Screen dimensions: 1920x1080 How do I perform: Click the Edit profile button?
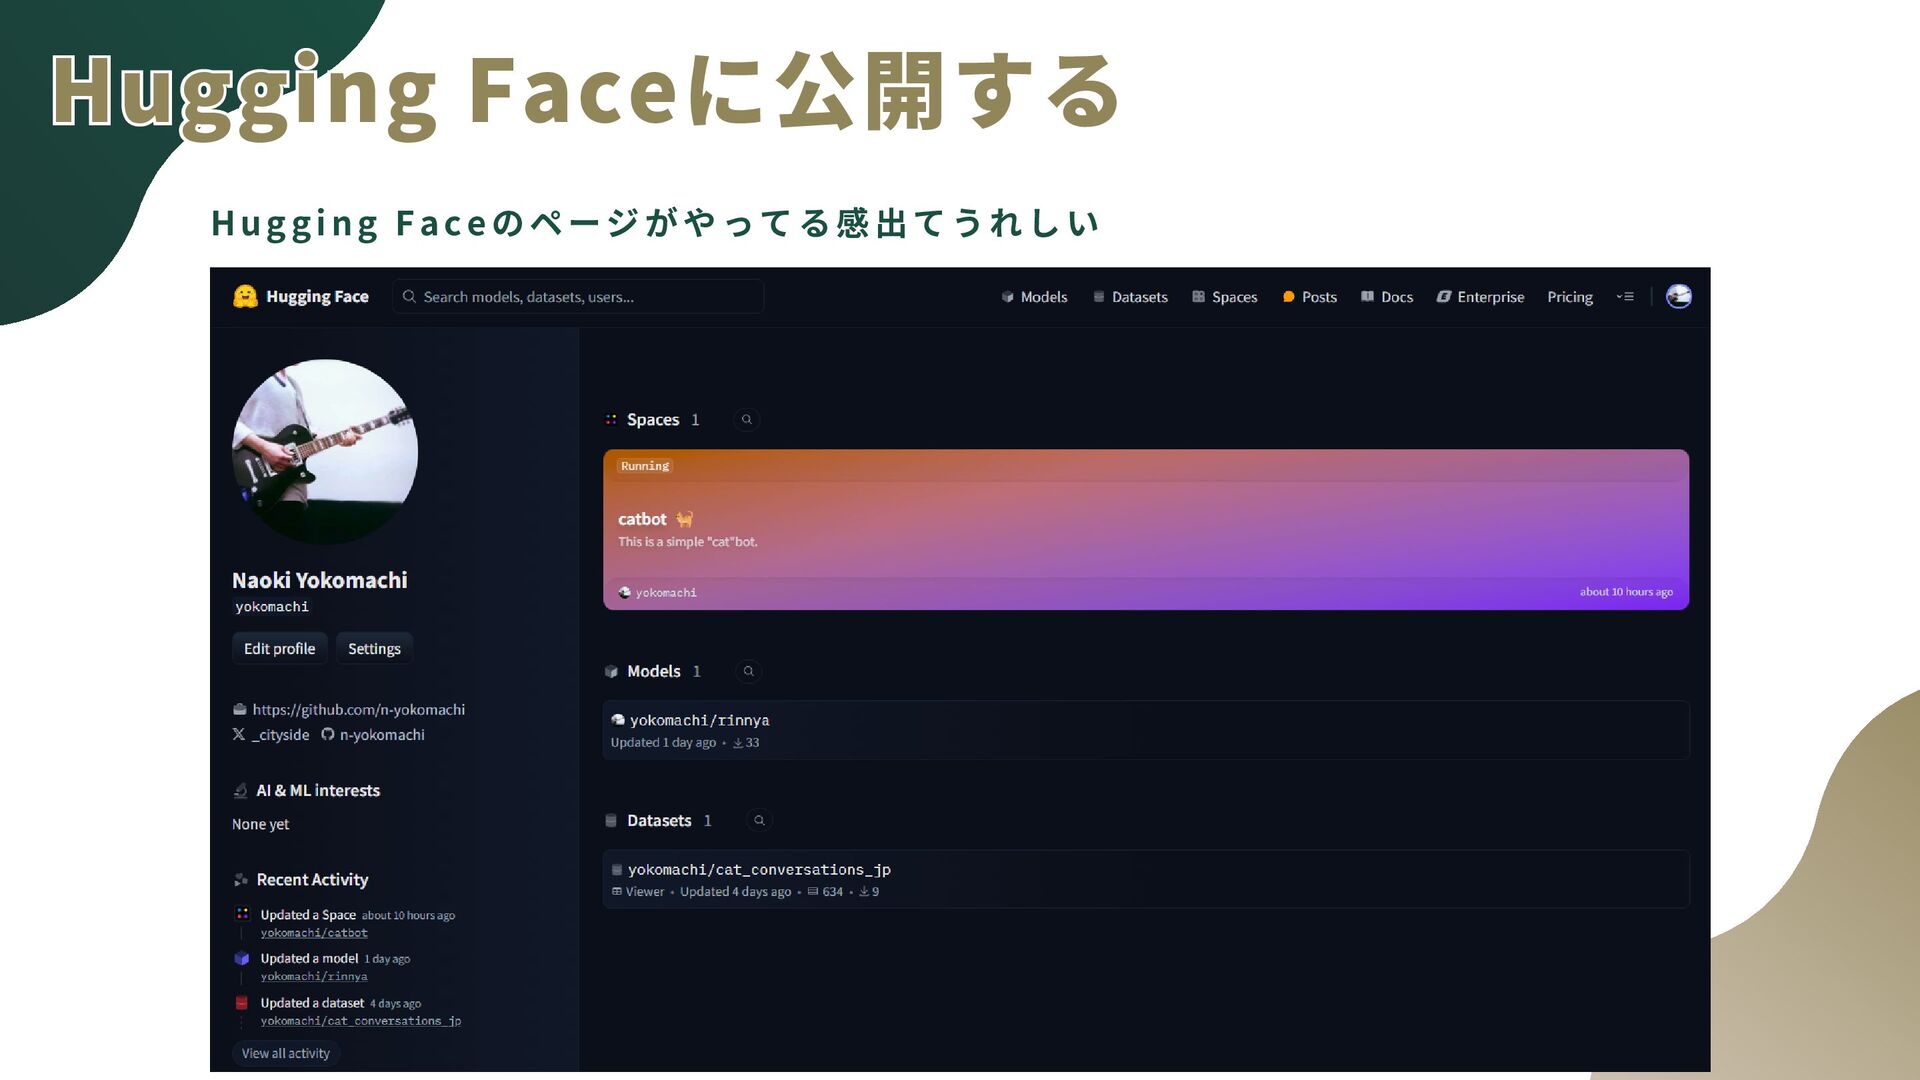pos(279,649)
